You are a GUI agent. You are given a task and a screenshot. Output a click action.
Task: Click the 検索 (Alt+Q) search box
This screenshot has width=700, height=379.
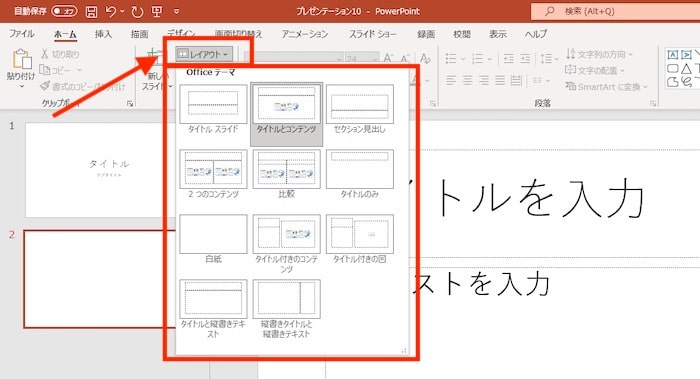pyautogui.click(x=615, y=11)
